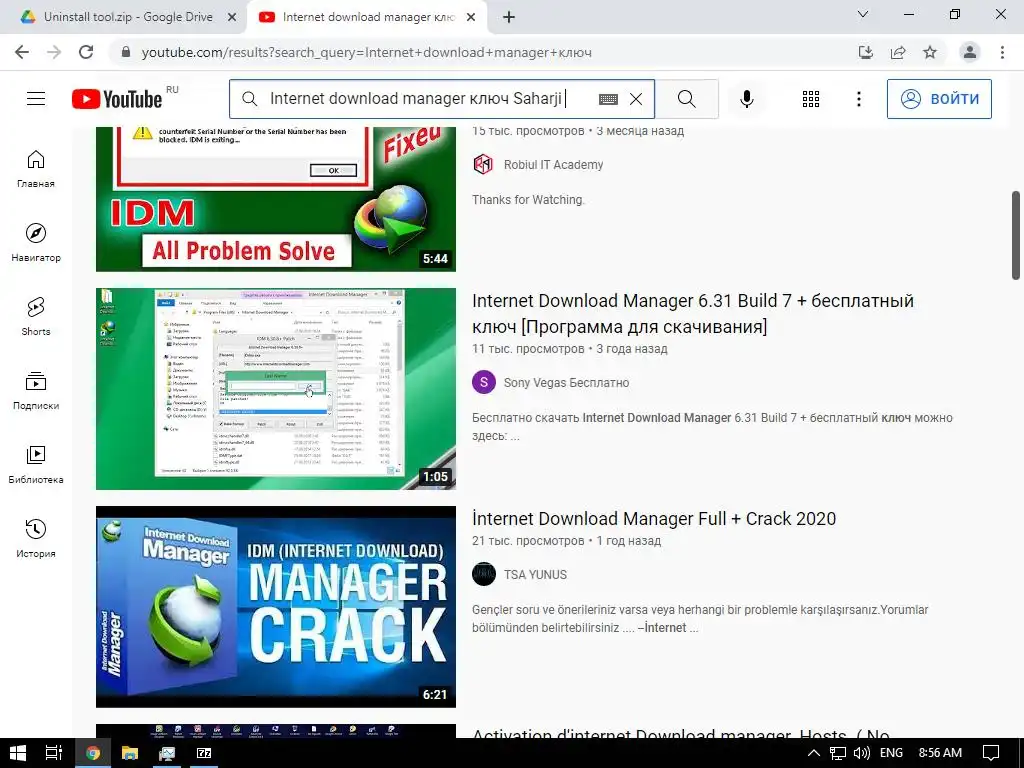Viewport: 1024px width, 768px height.
Task: Open Shorts in sidebar
Action: (x=36, y=317)
